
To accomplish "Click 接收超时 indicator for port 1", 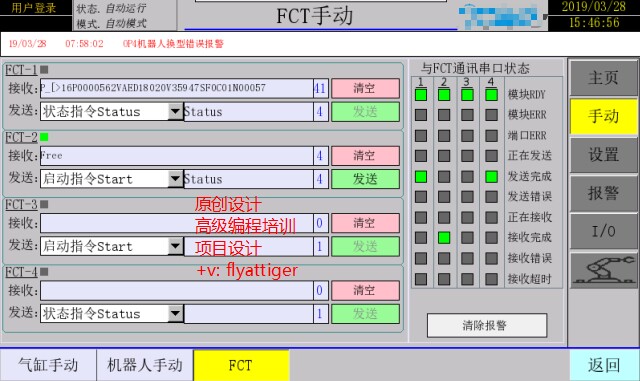I will [x=421, y=279].
